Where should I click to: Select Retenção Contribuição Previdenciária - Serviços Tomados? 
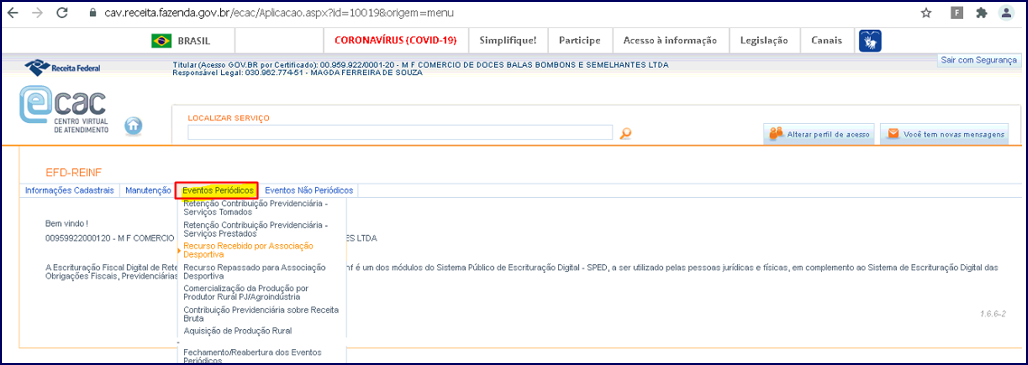click(x=256, y=208)
